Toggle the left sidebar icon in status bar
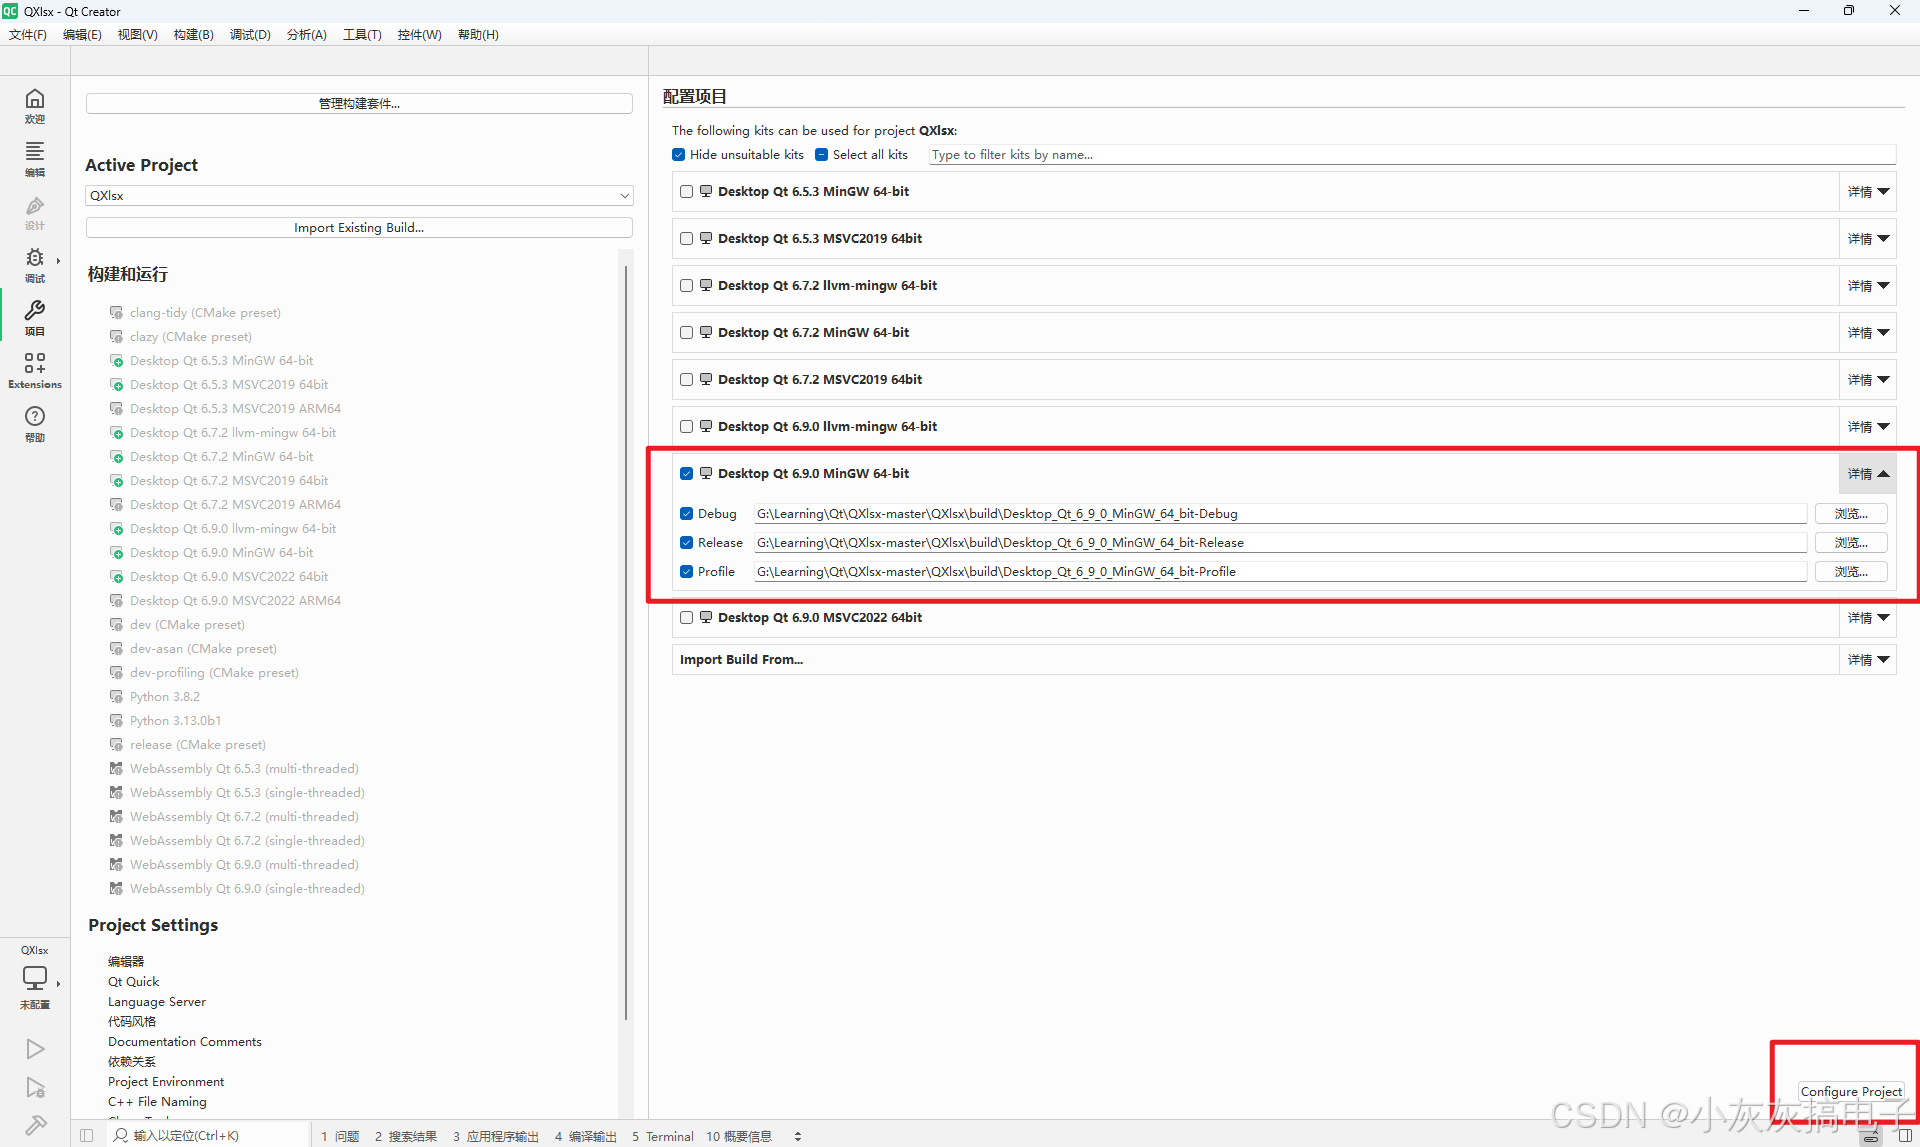Image resolution: width=1920 pixels, height=1147 pixels. (86, 1136)
